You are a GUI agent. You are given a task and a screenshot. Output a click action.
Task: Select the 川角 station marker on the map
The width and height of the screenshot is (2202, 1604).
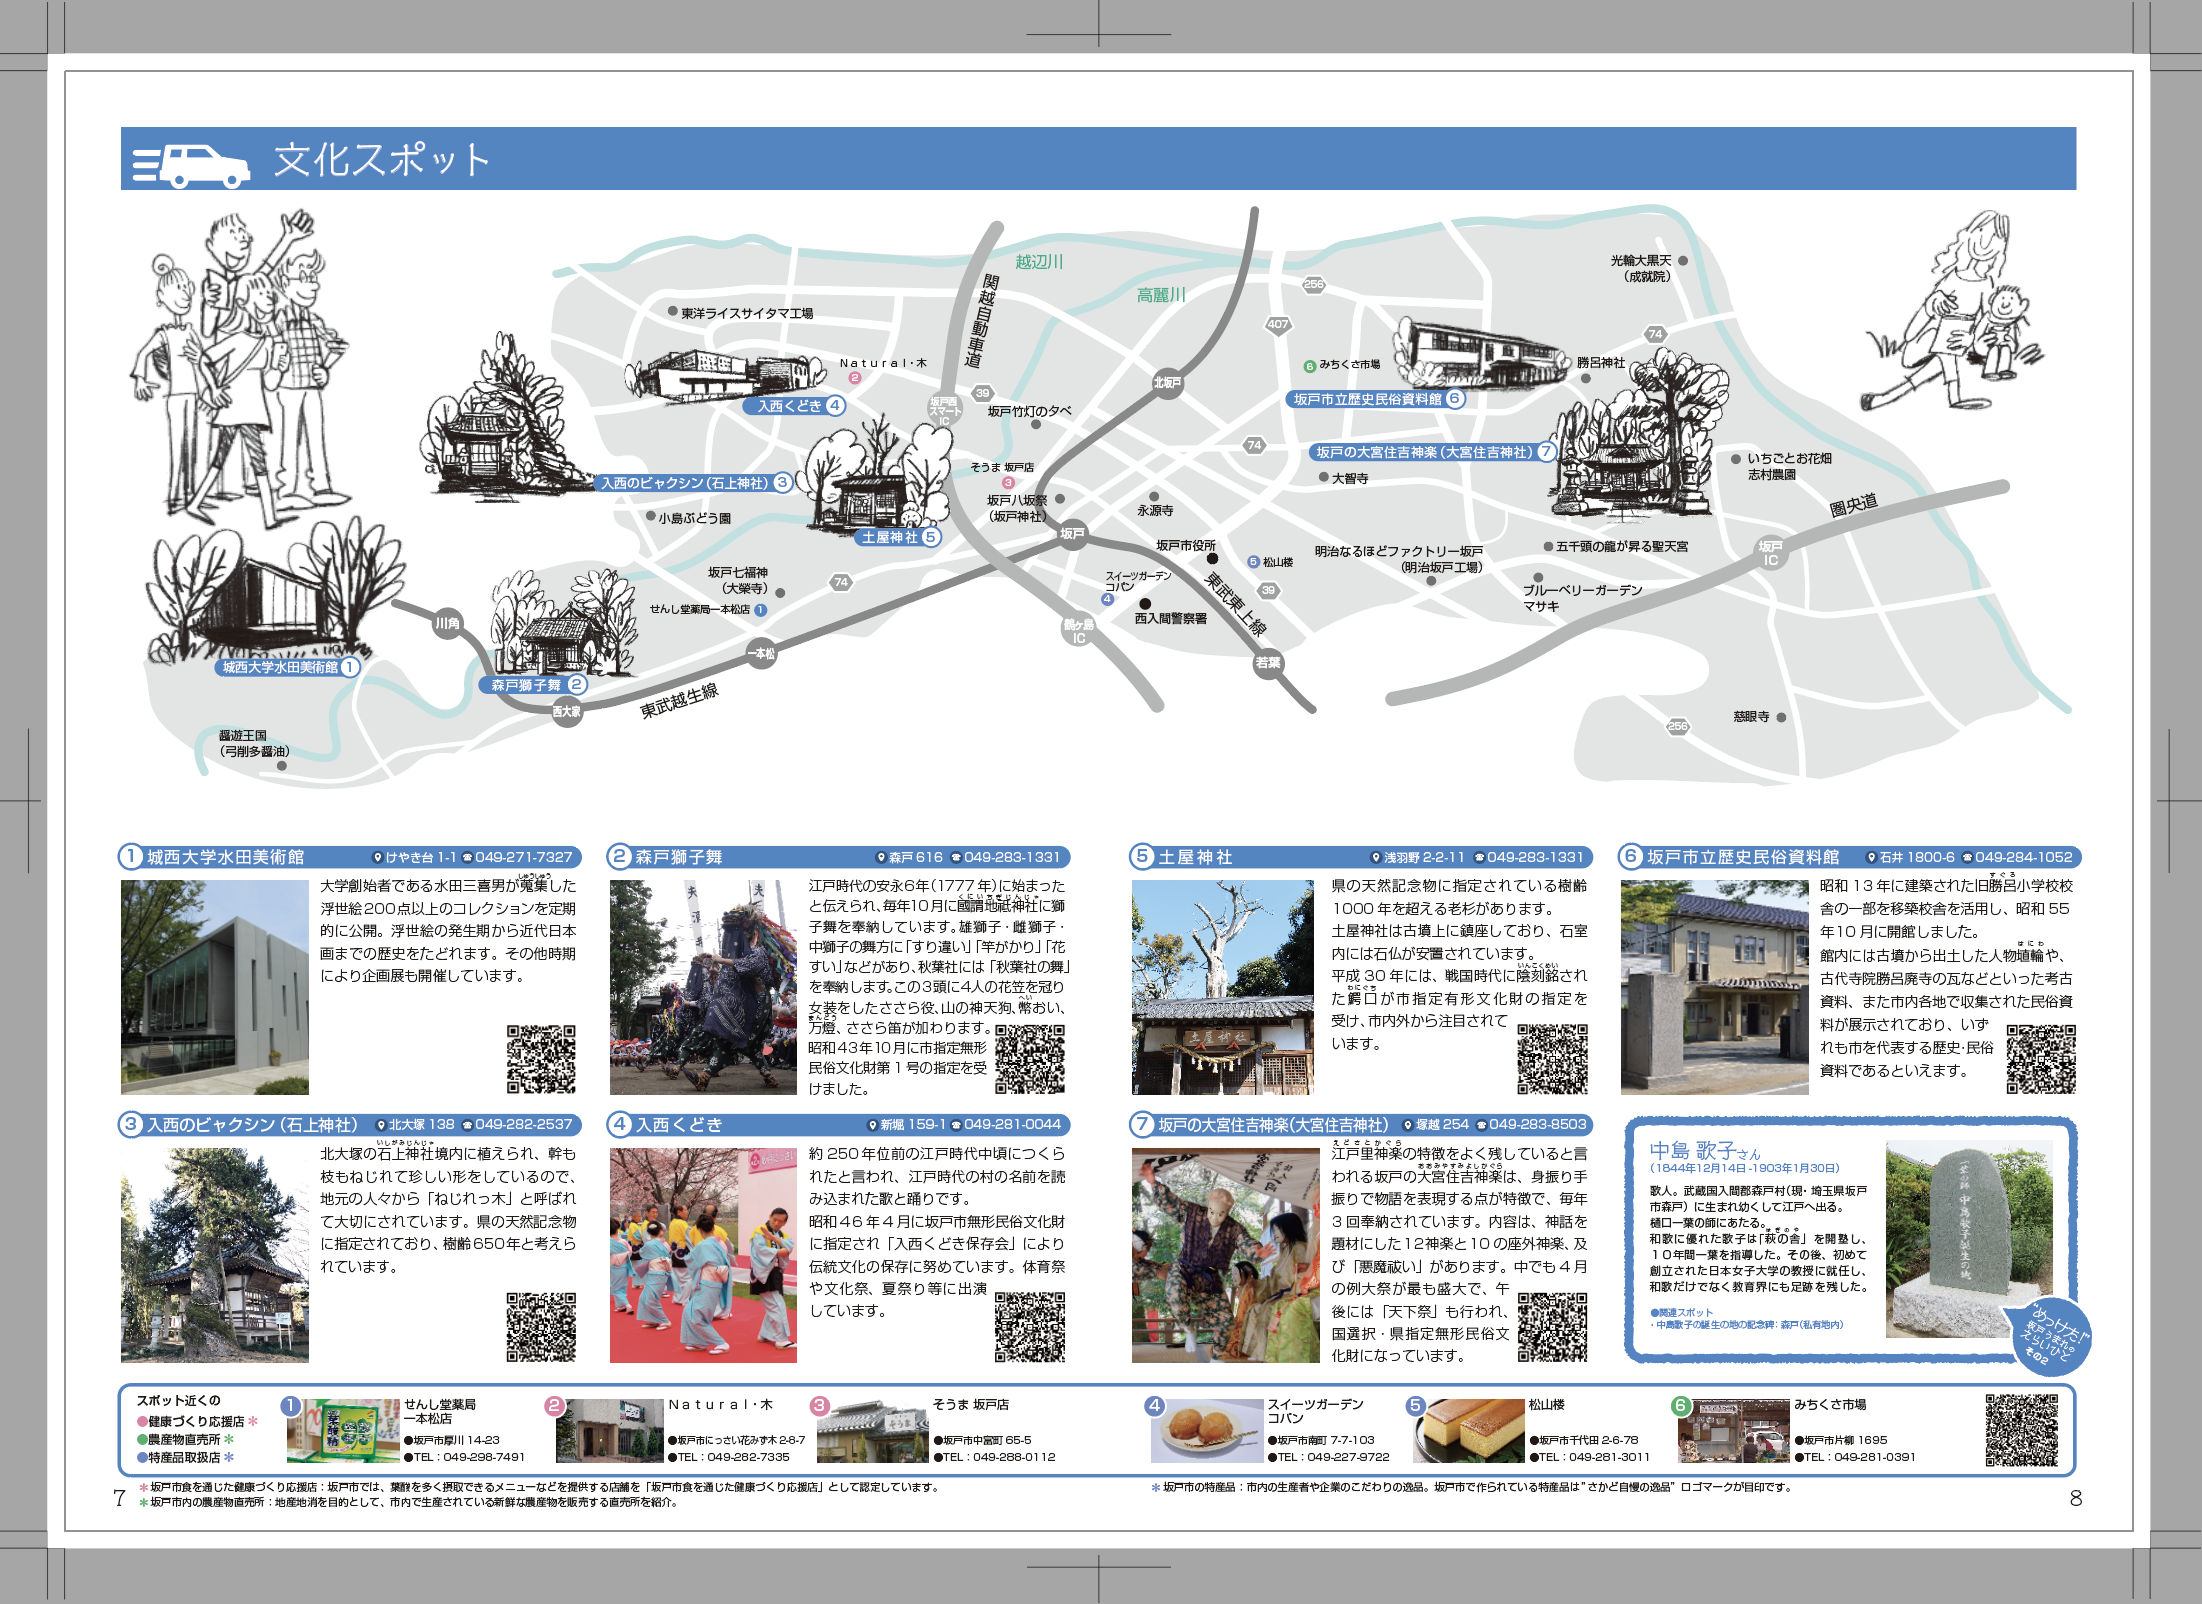[x=447, y=623]
